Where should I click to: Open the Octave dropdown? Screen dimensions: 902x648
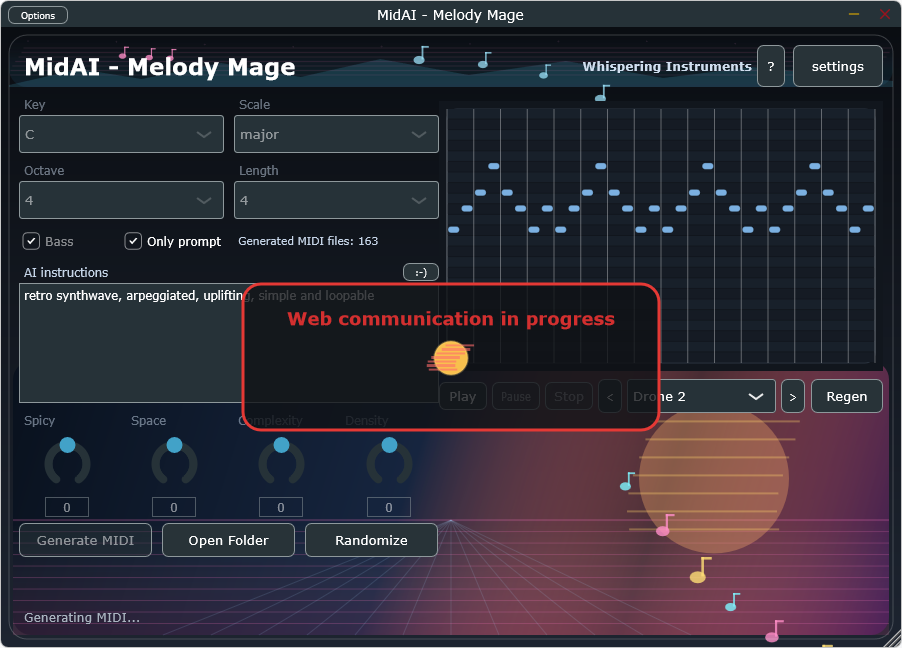point(121,200)
